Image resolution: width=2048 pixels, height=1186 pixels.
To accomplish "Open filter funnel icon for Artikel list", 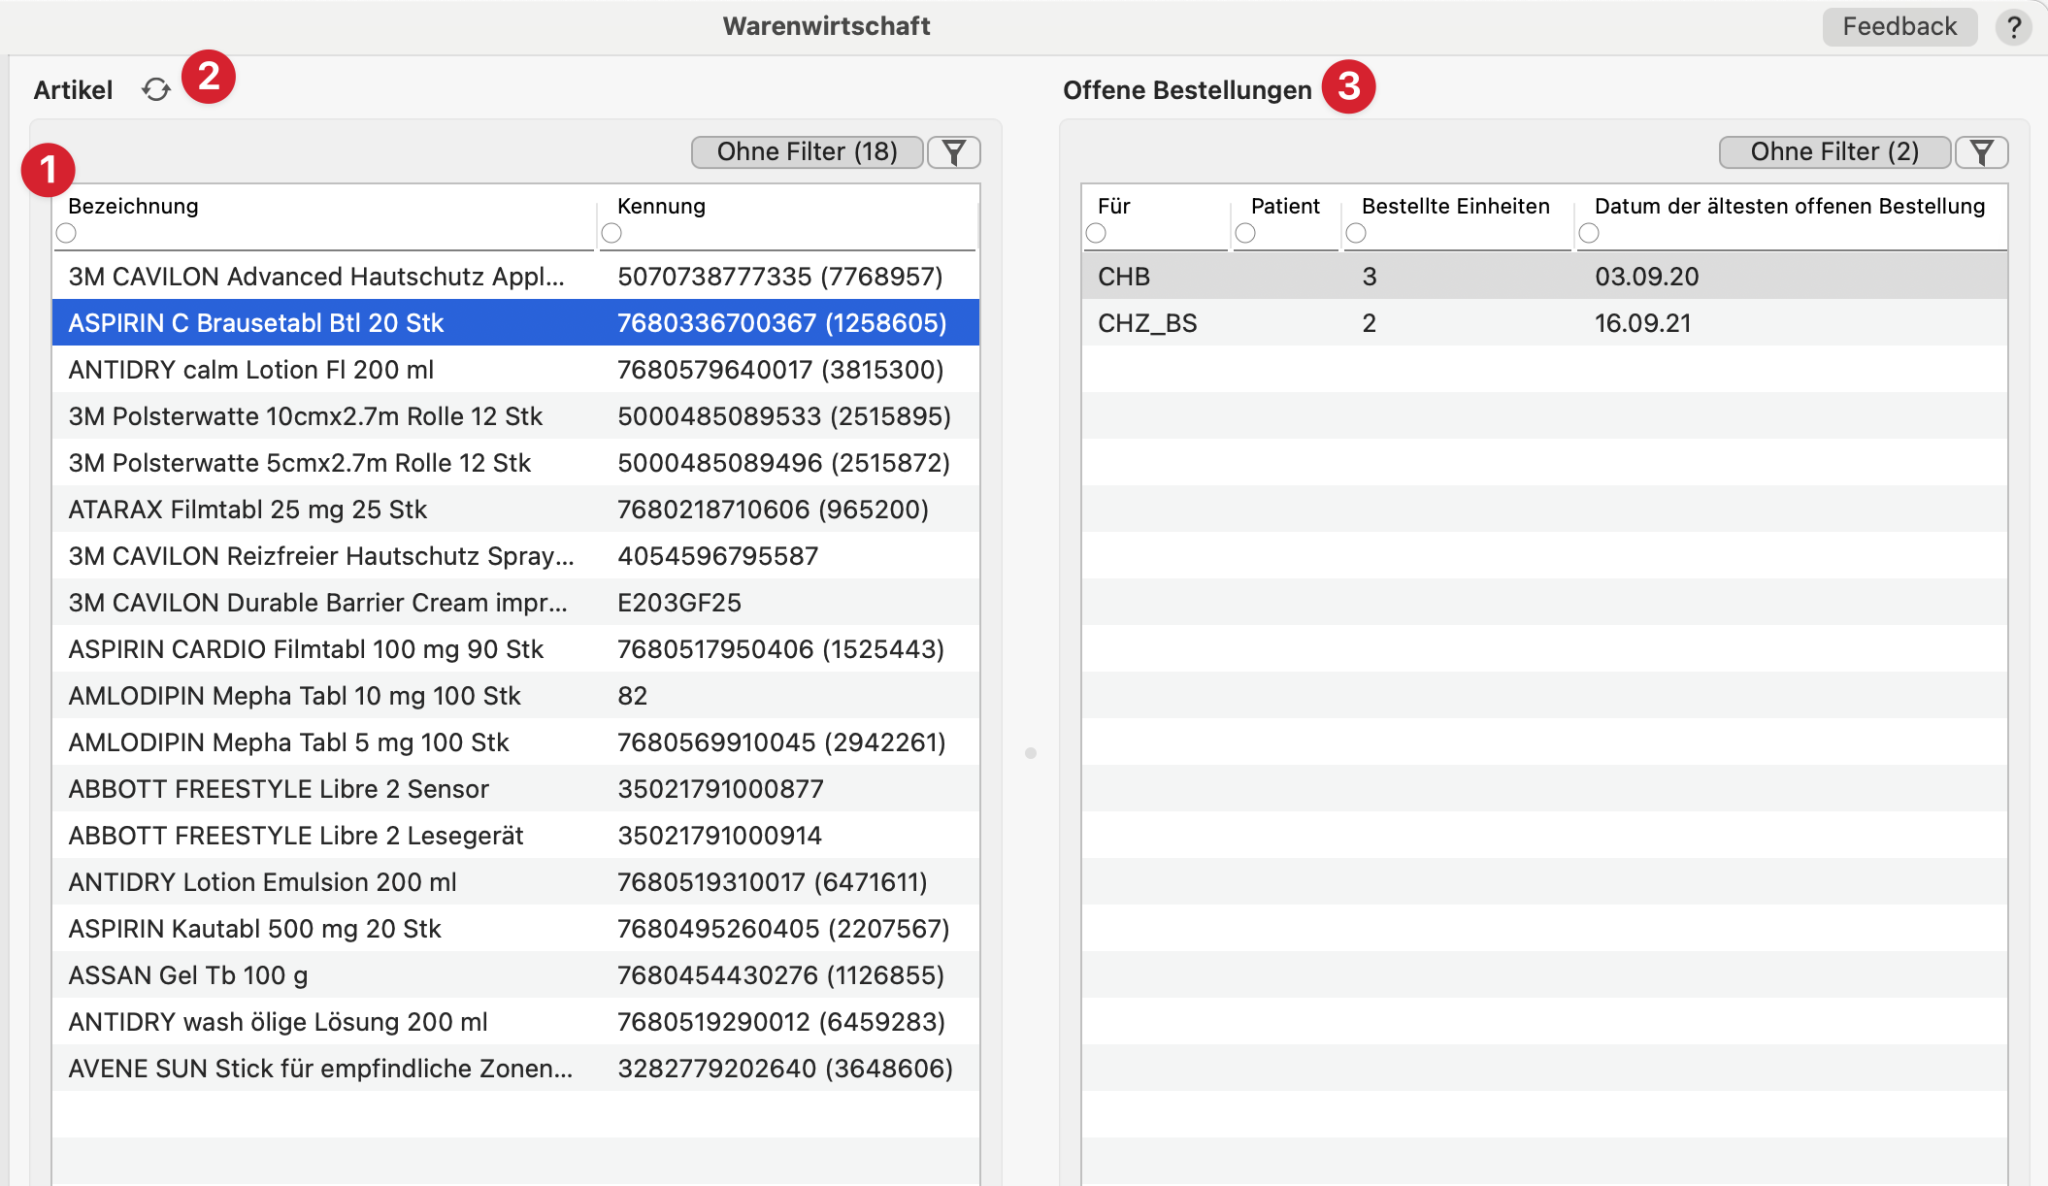I will point(954,152).
